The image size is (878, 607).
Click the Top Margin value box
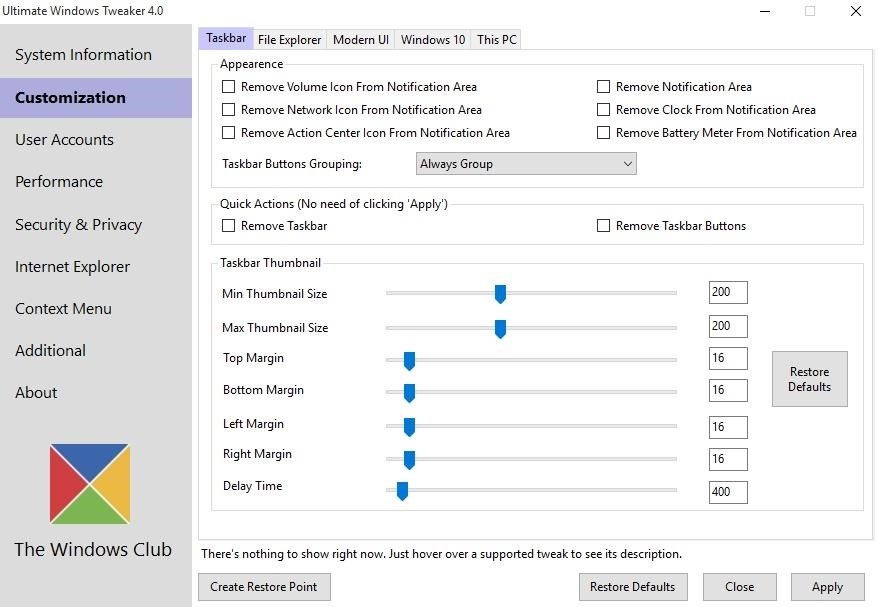(x=728, y=358)
